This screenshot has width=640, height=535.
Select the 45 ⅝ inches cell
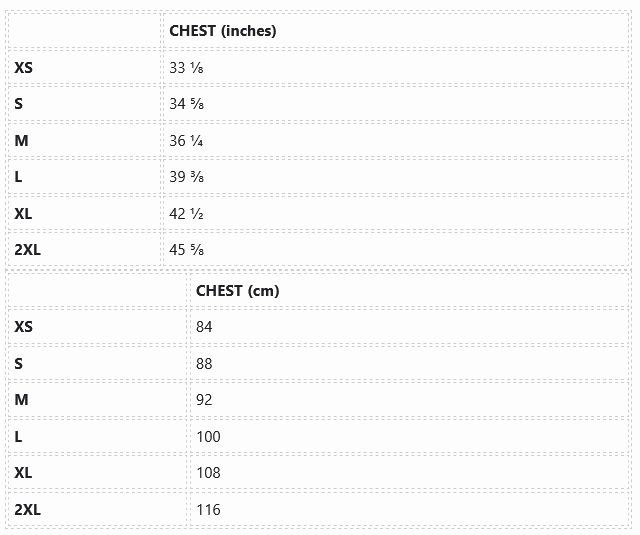coord(187,250)
